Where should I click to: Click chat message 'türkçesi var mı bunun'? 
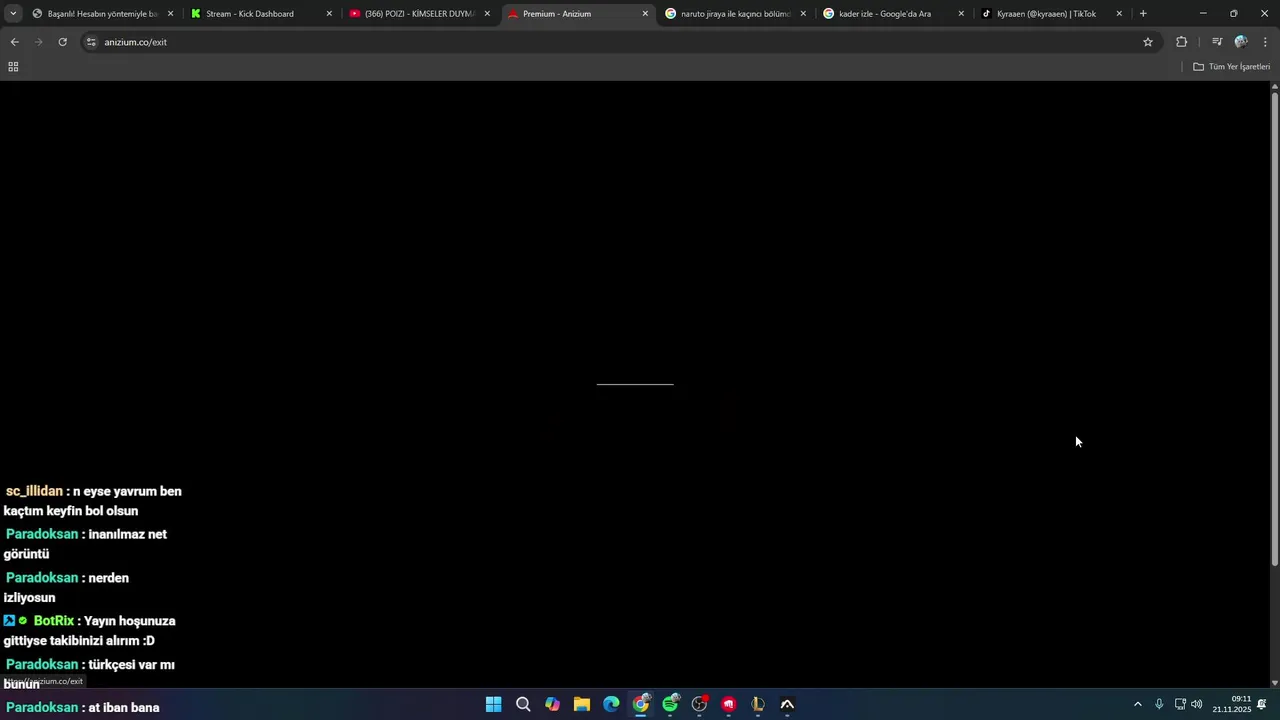click(x=90, y=674)
